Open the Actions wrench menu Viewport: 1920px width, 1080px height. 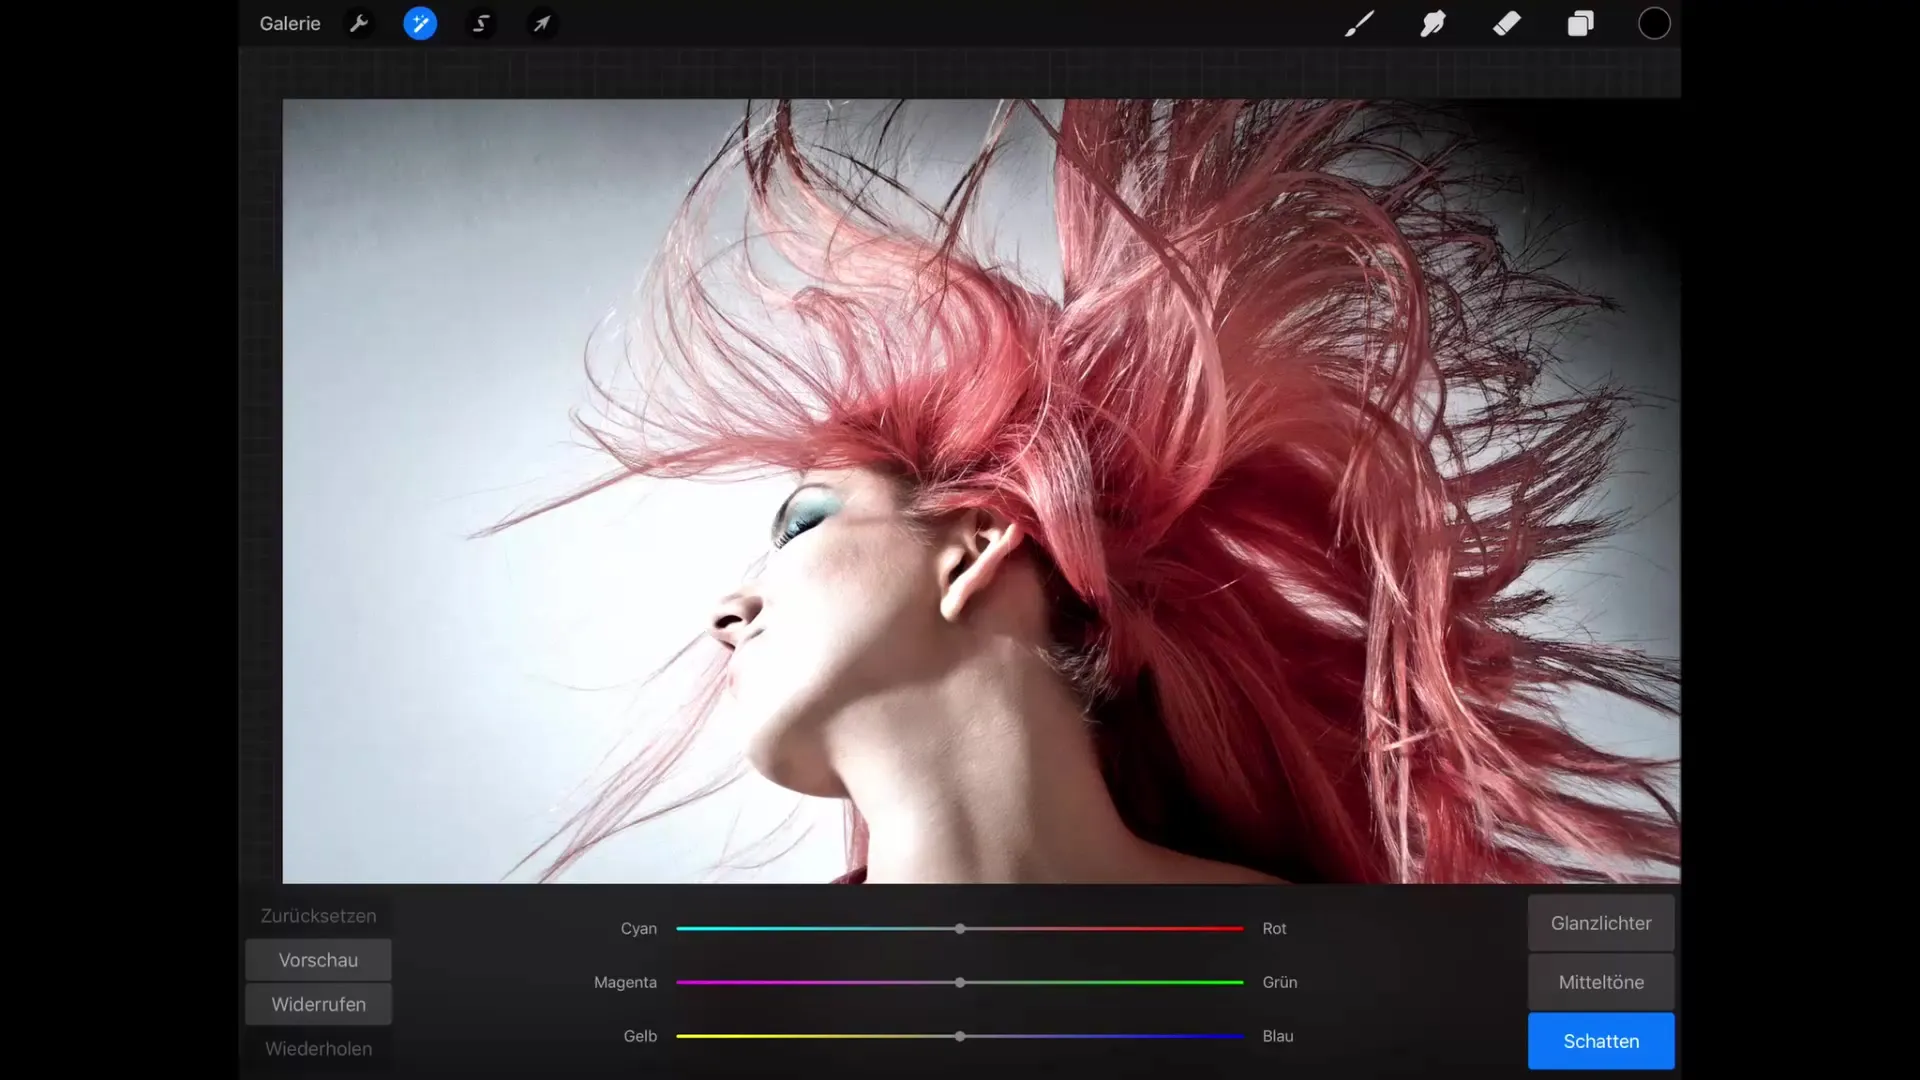click(359, 23)
